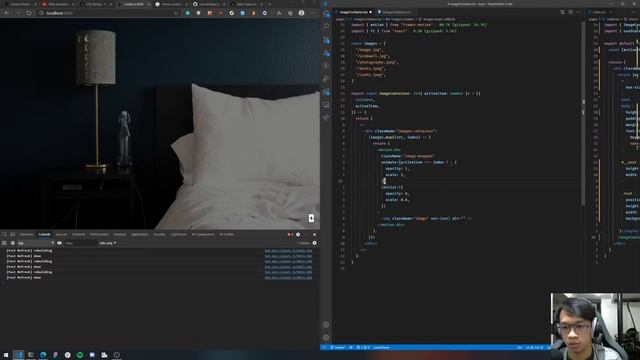640x360 pixels.
Task: Click the shield extension icon in browser toolbar
Action: point(198,13)
